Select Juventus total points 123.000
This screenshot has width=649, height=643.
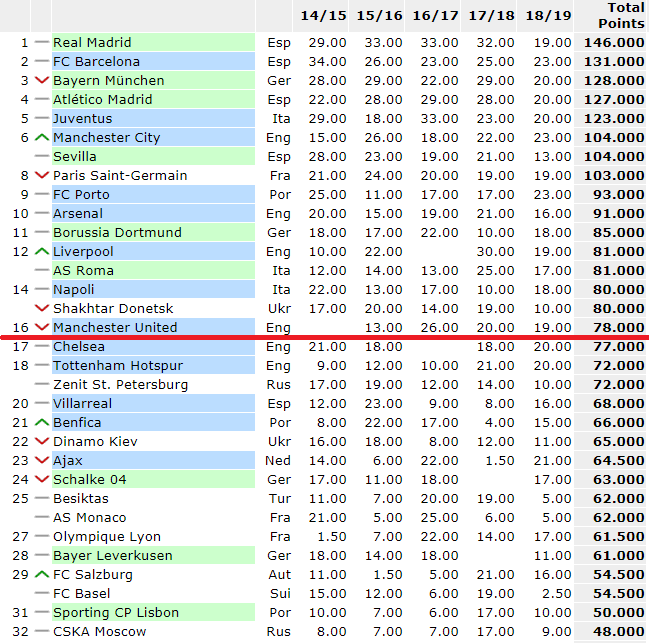[x=614, y=118]
